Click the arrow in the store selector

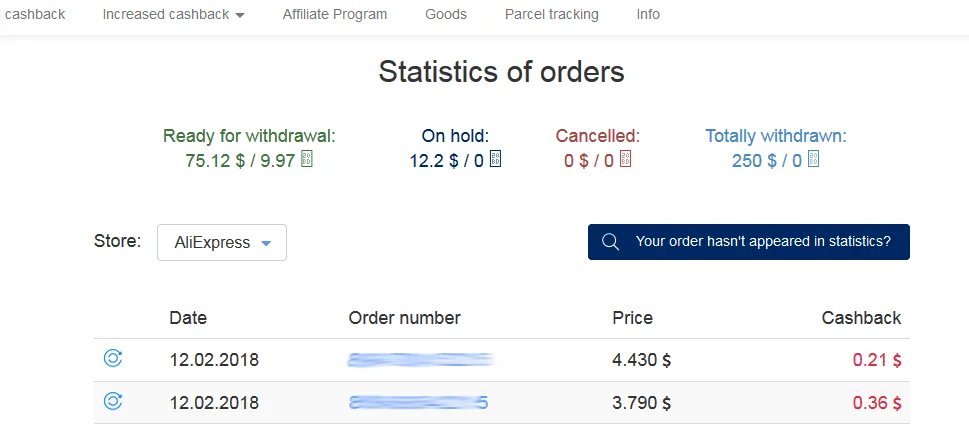pyautogui.click(x=266, y=243)
